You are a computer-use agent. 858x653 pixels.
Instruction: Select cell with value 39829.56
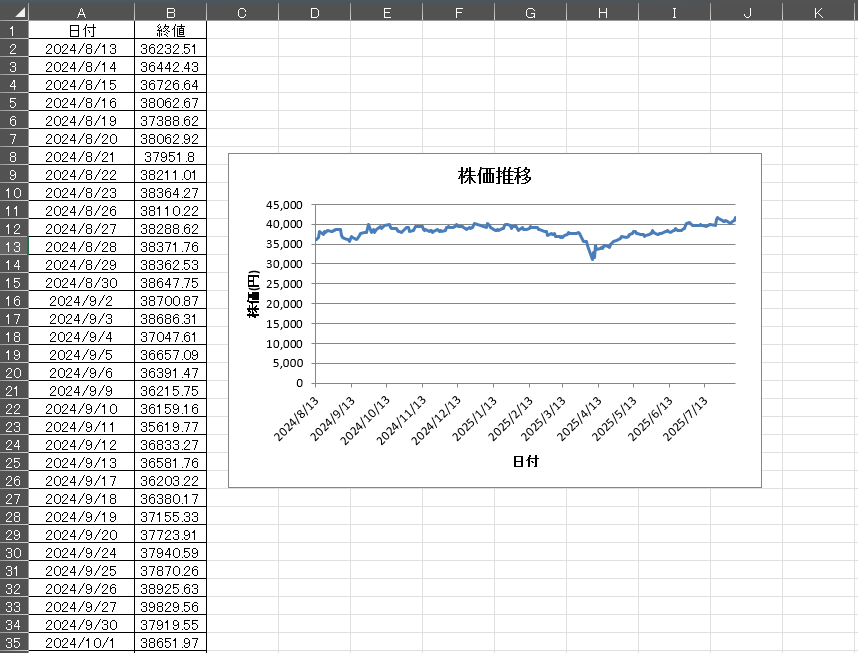click(x=170, y=607)
